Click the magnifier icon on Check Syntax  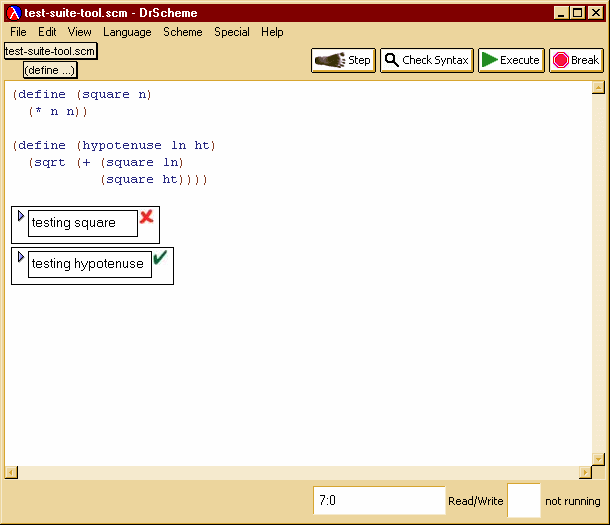coord(391,60)
